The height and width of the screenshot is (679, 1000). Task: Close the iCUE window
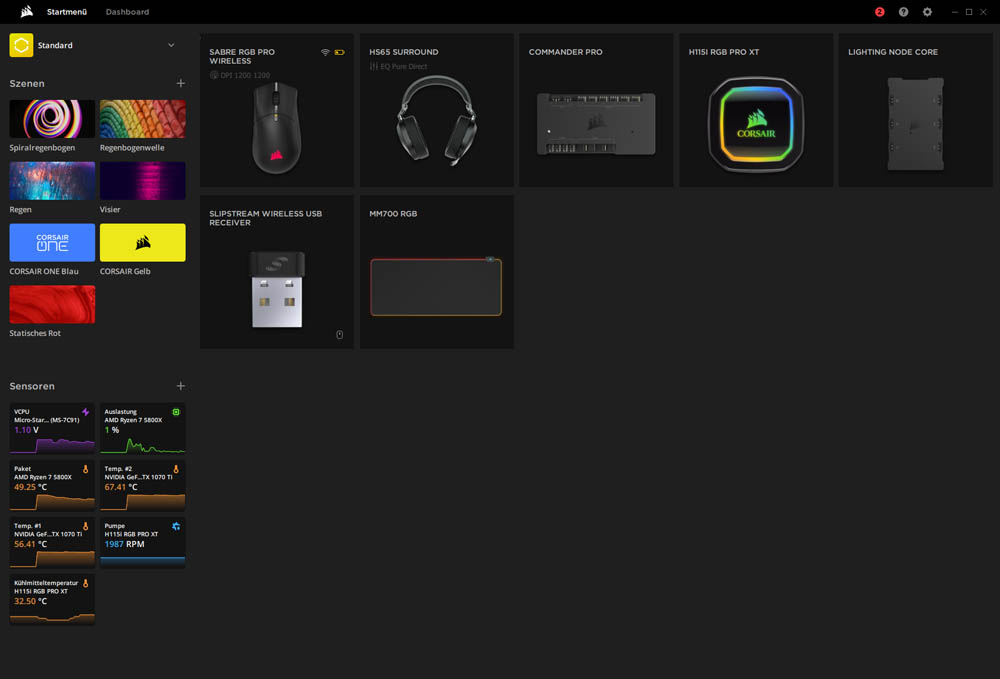[983, 11]
